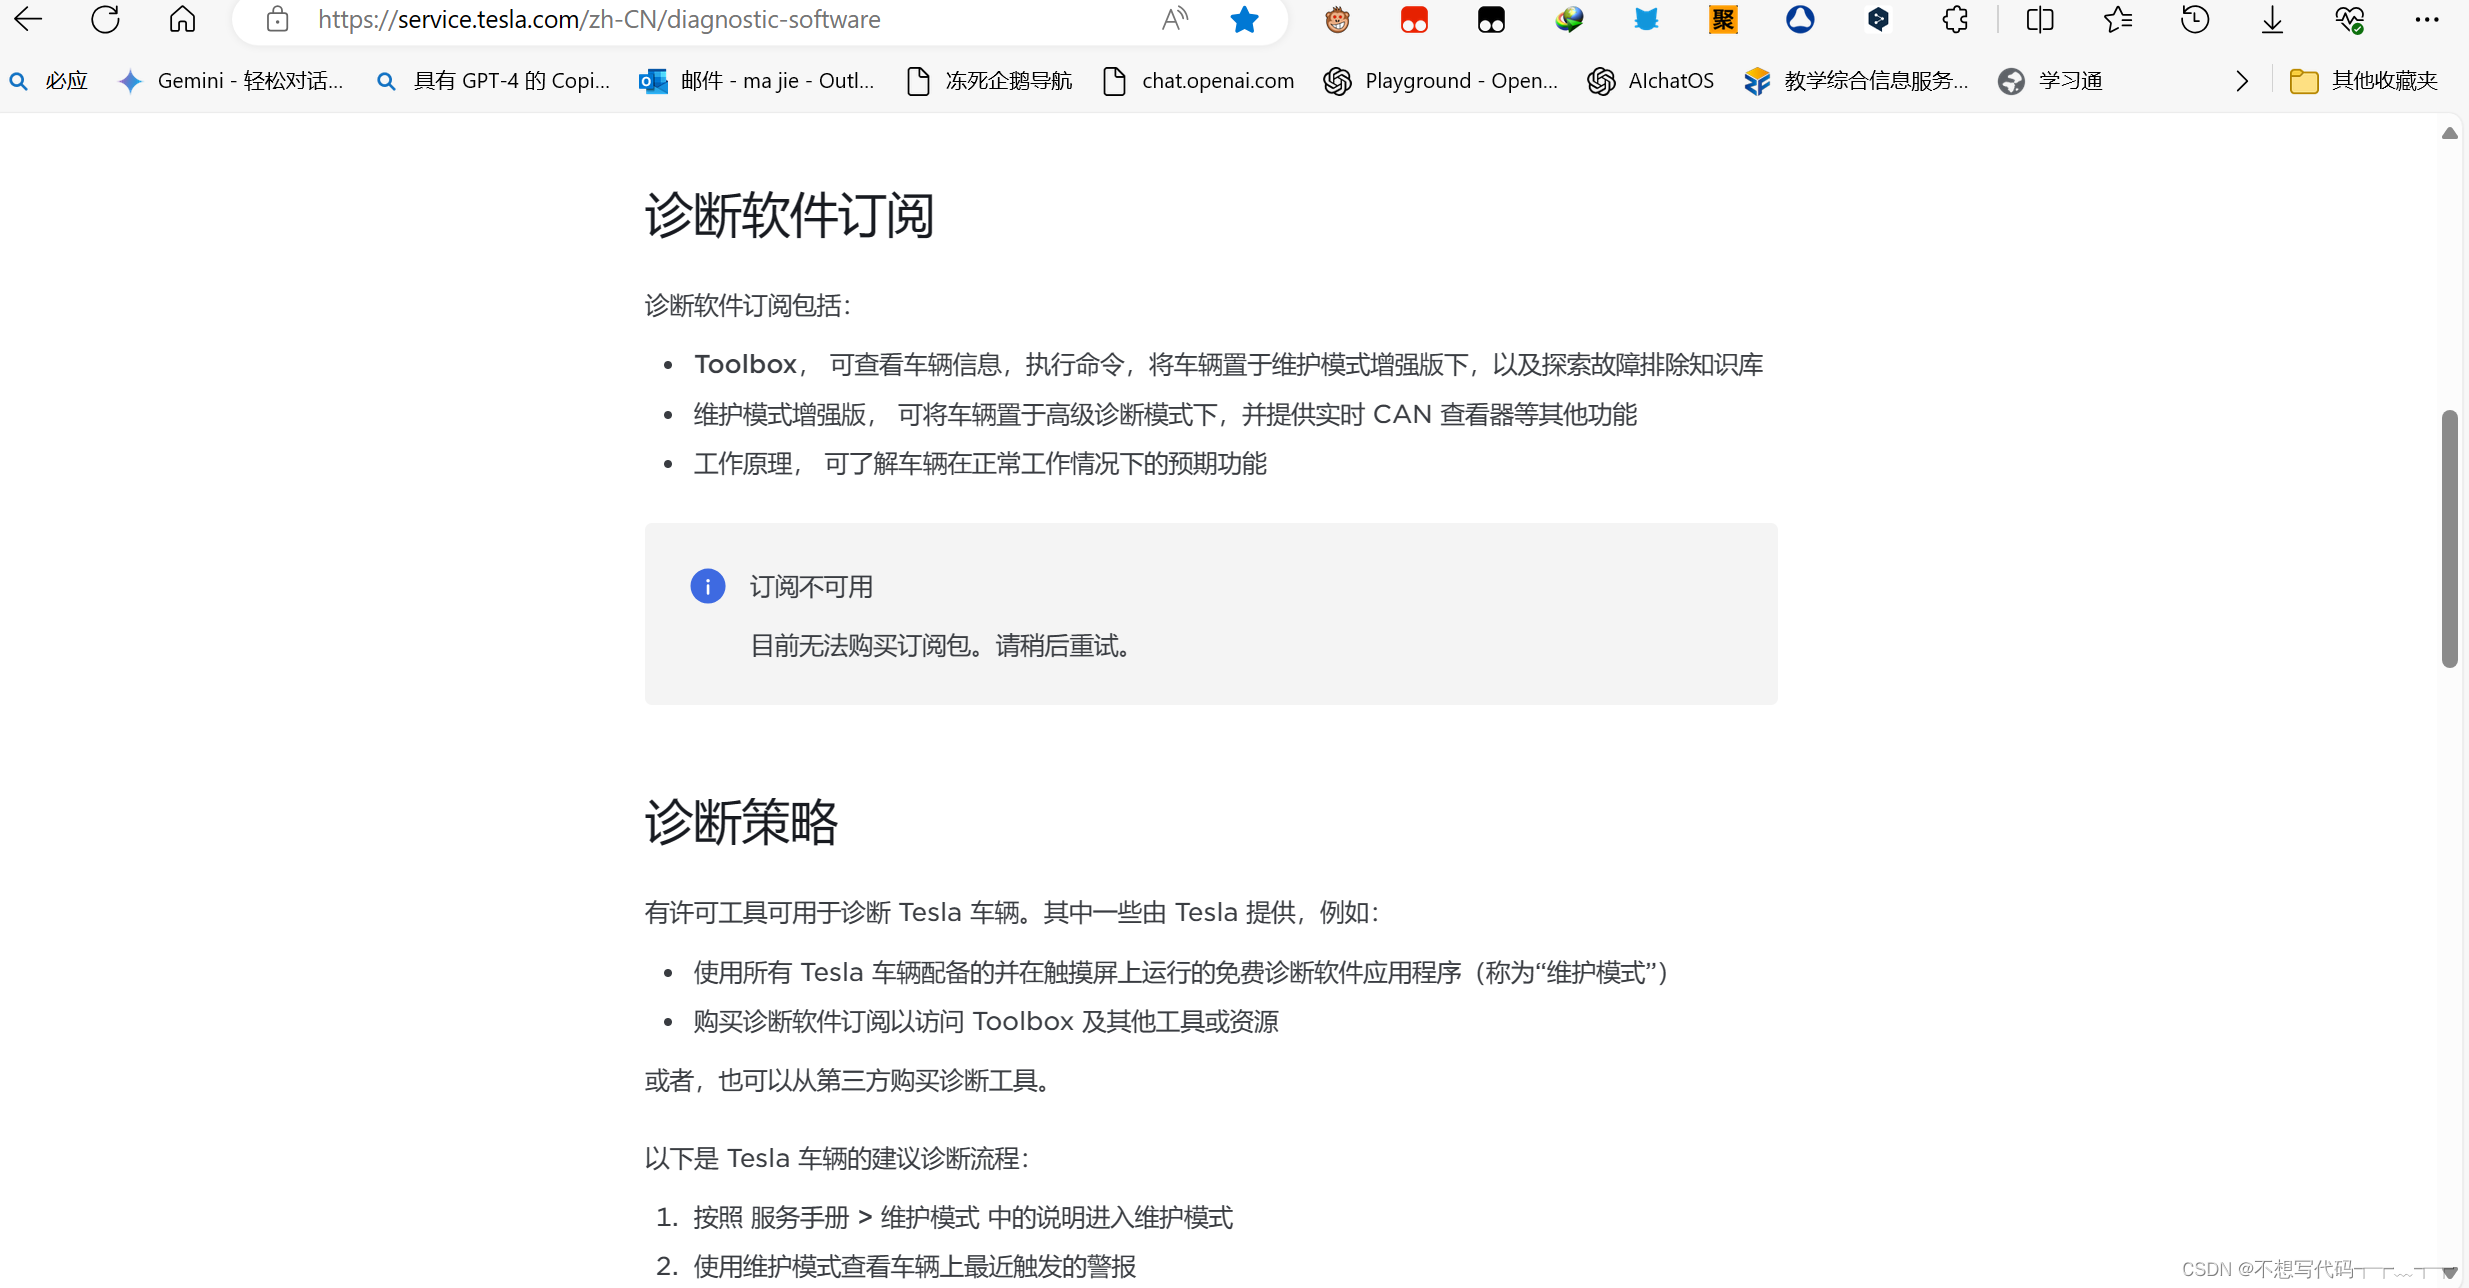Expand hidden bookmarks chevron
Screen dimensions: 2469x1288
tap(2242, 81)
